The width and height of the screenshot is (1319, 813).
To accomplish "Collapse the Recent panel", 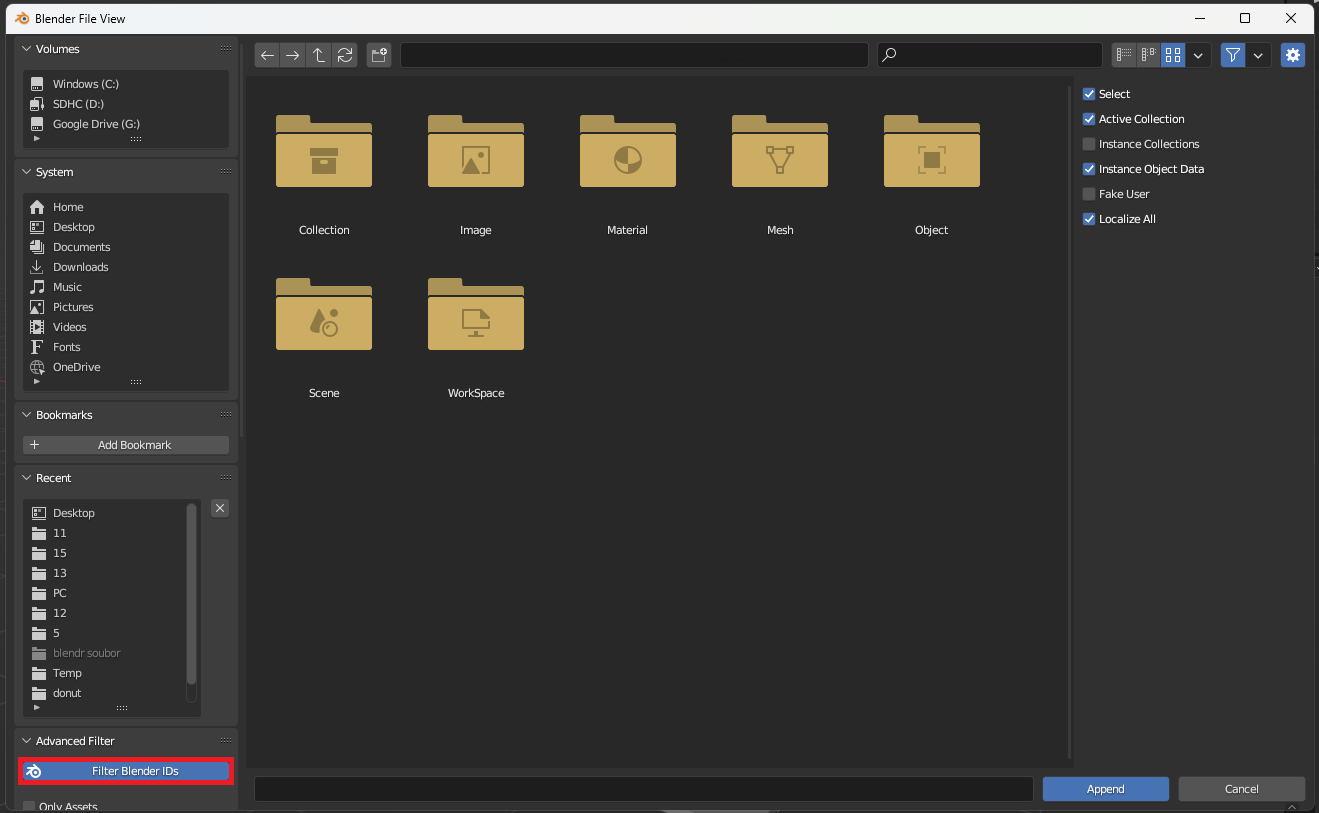I will [x=27, y=478].
